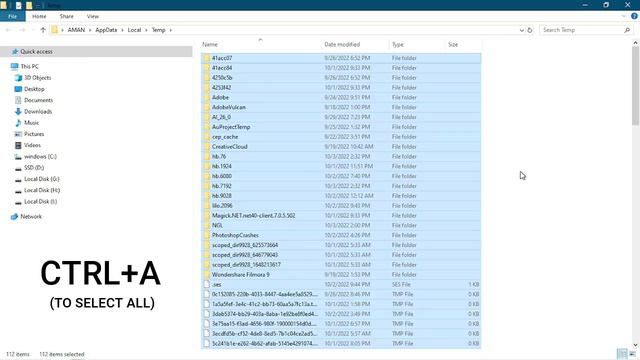640x360 pixels.
Task: Click the Back navigation arrow
Action: click(9, 30)
